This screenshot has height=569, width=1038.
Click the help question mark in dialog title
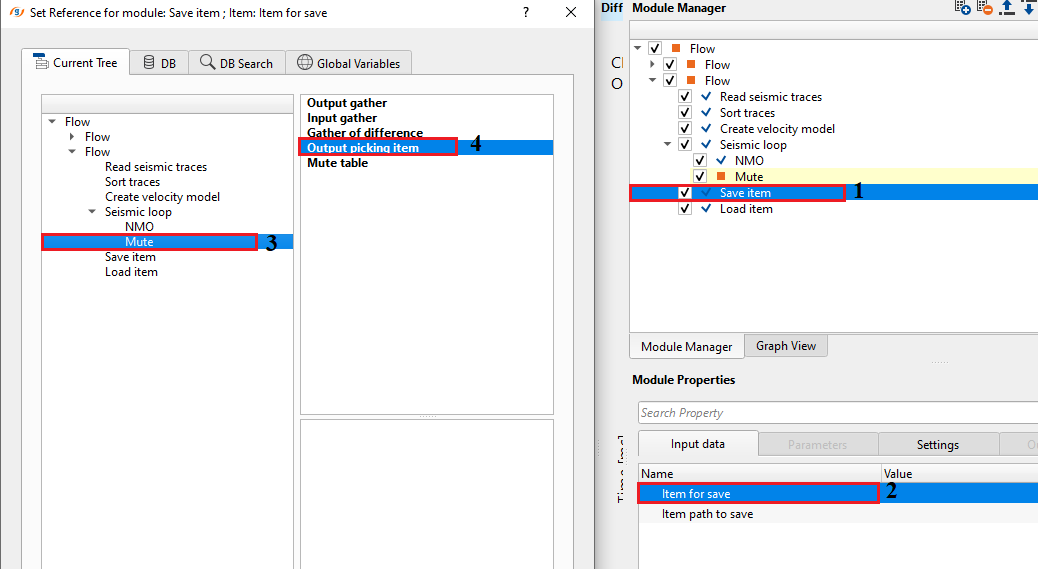click(526, 13)
